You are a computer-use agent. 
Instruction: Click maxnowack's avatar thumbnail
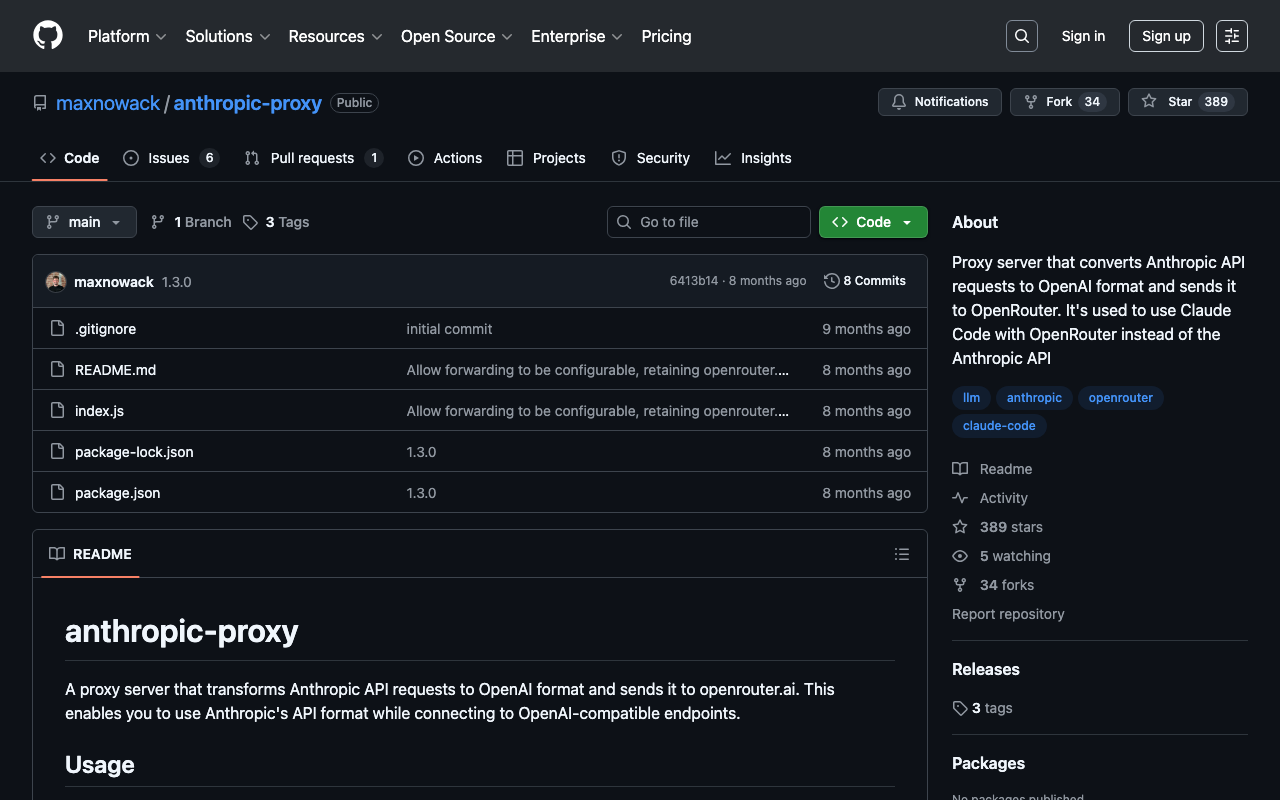point(56,282)
